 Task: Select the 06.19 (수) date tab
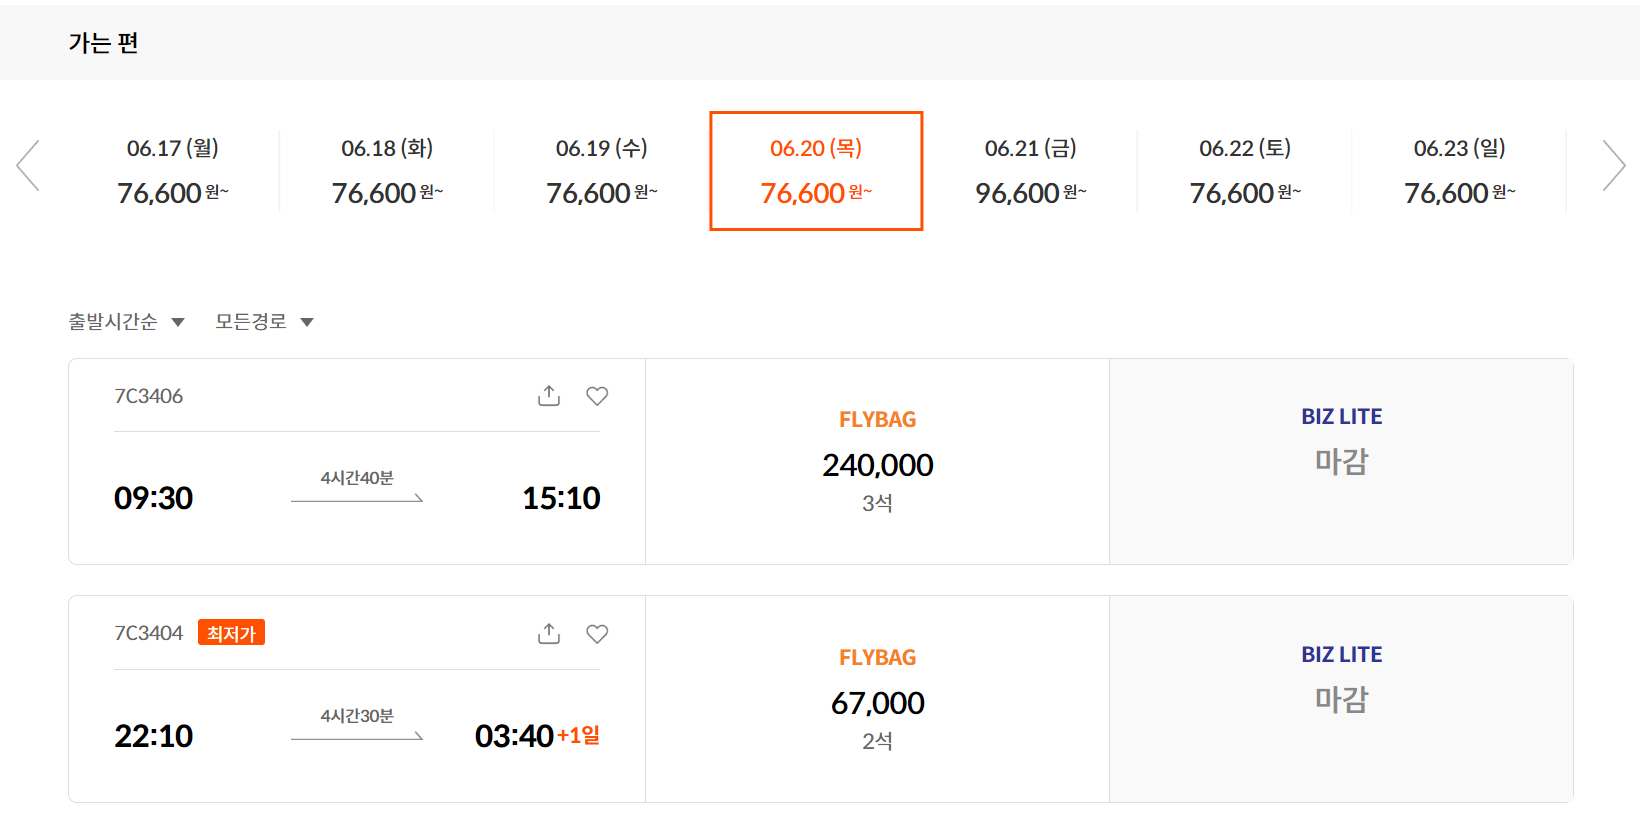[602, 171]
